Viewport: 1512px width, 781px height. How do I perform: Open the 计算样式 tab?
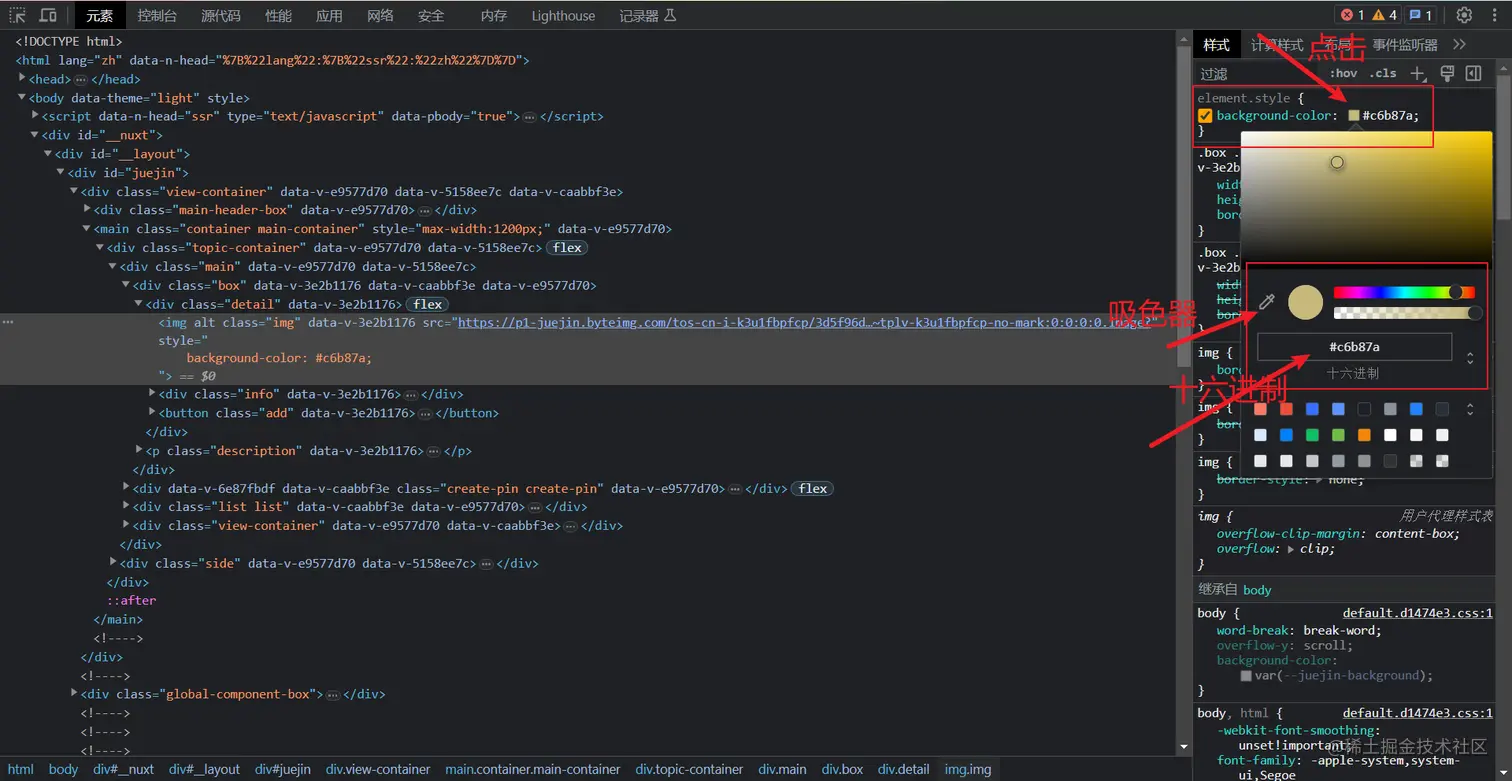point(1277,45)
